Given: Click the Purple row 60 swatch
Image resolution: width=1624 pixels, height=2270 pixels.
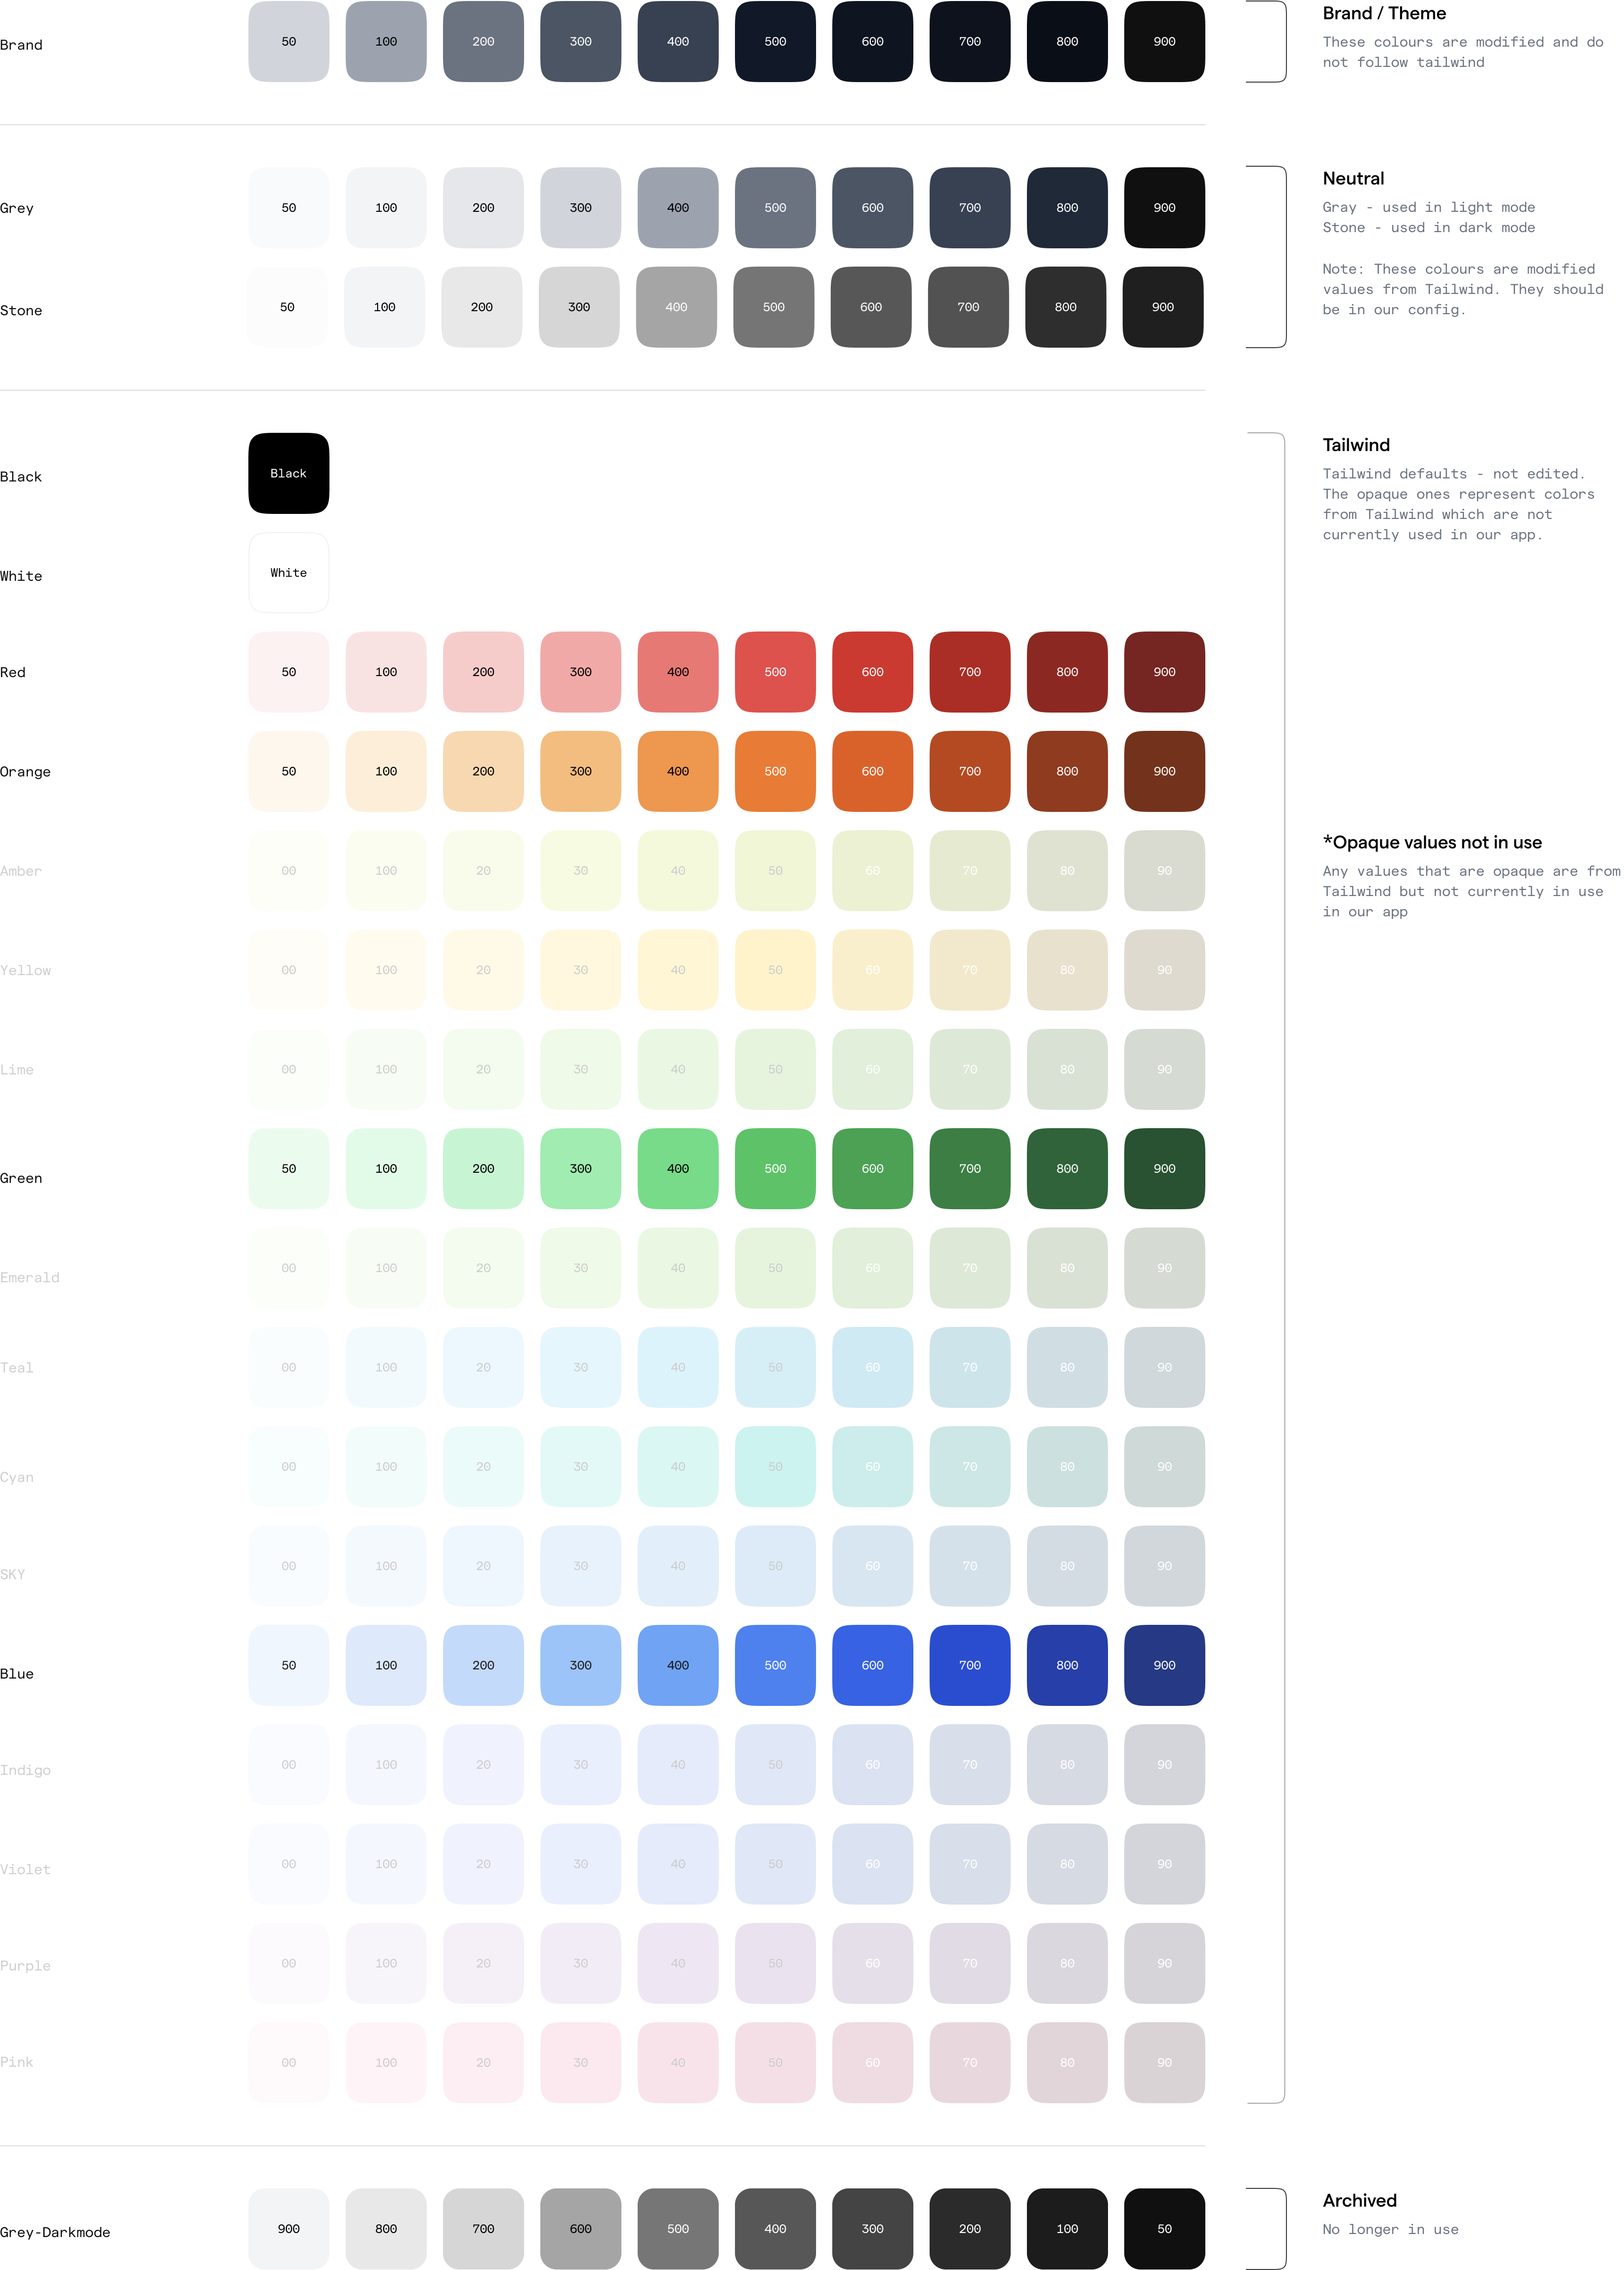Looking at the screenshot, I should coord(872,1963).
